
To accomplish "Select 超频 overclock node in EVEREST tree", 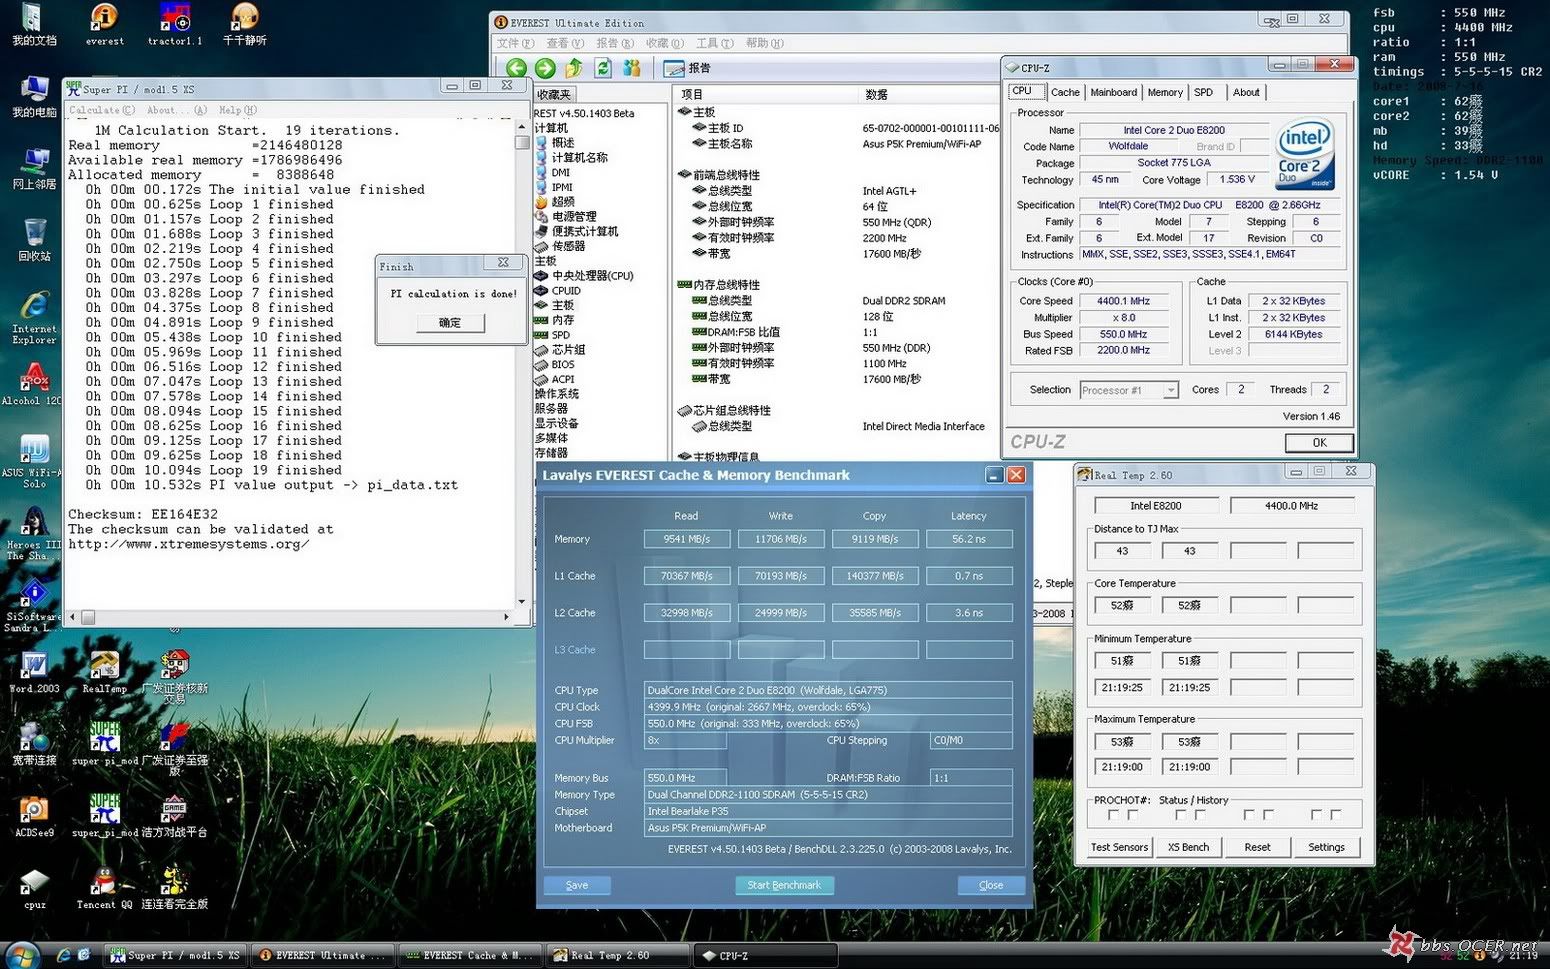I will (564, 201).
